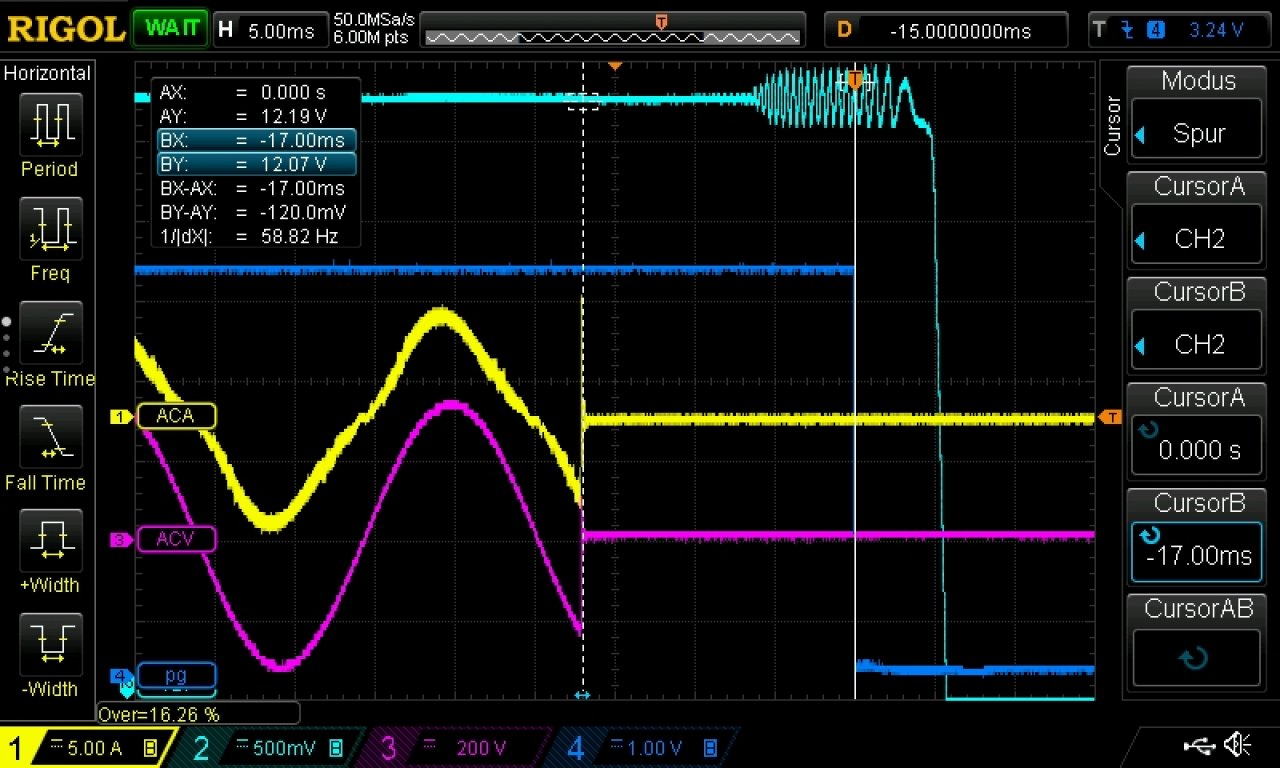Select the Freq measurement icon
1280x768 pixels.
50,229
